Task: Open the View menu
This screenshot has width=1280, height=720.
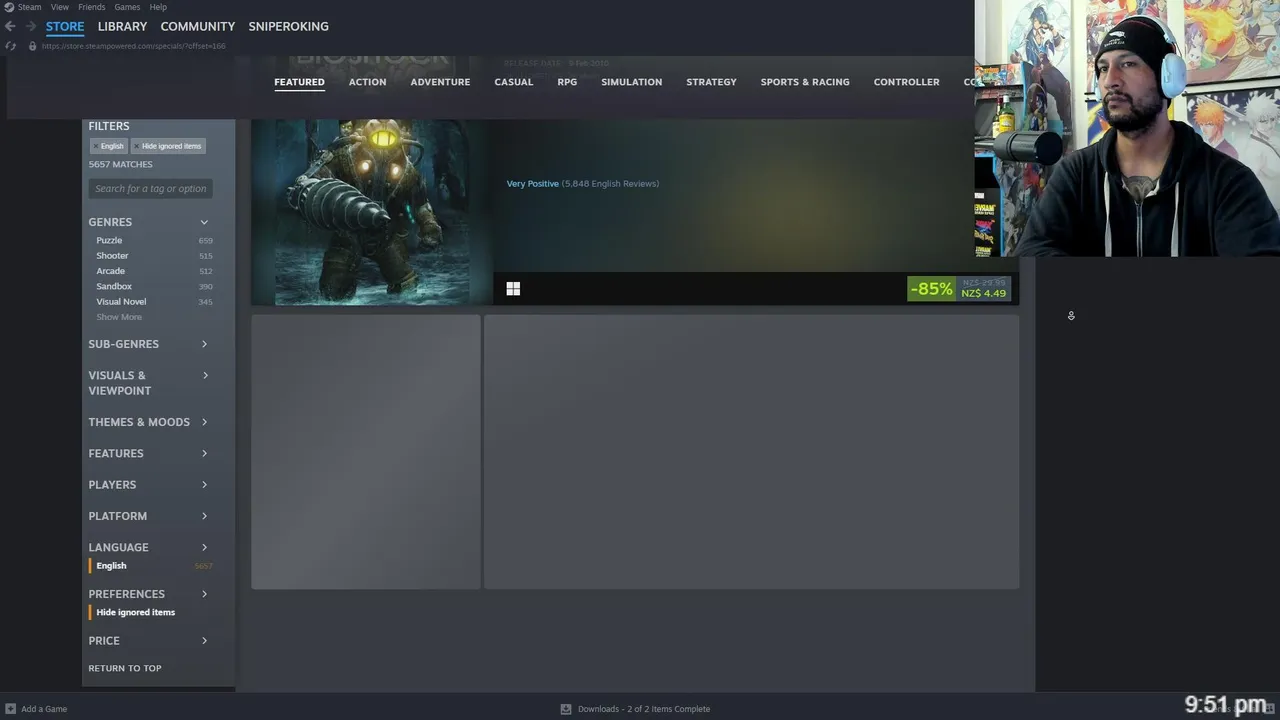Action: 60,7
